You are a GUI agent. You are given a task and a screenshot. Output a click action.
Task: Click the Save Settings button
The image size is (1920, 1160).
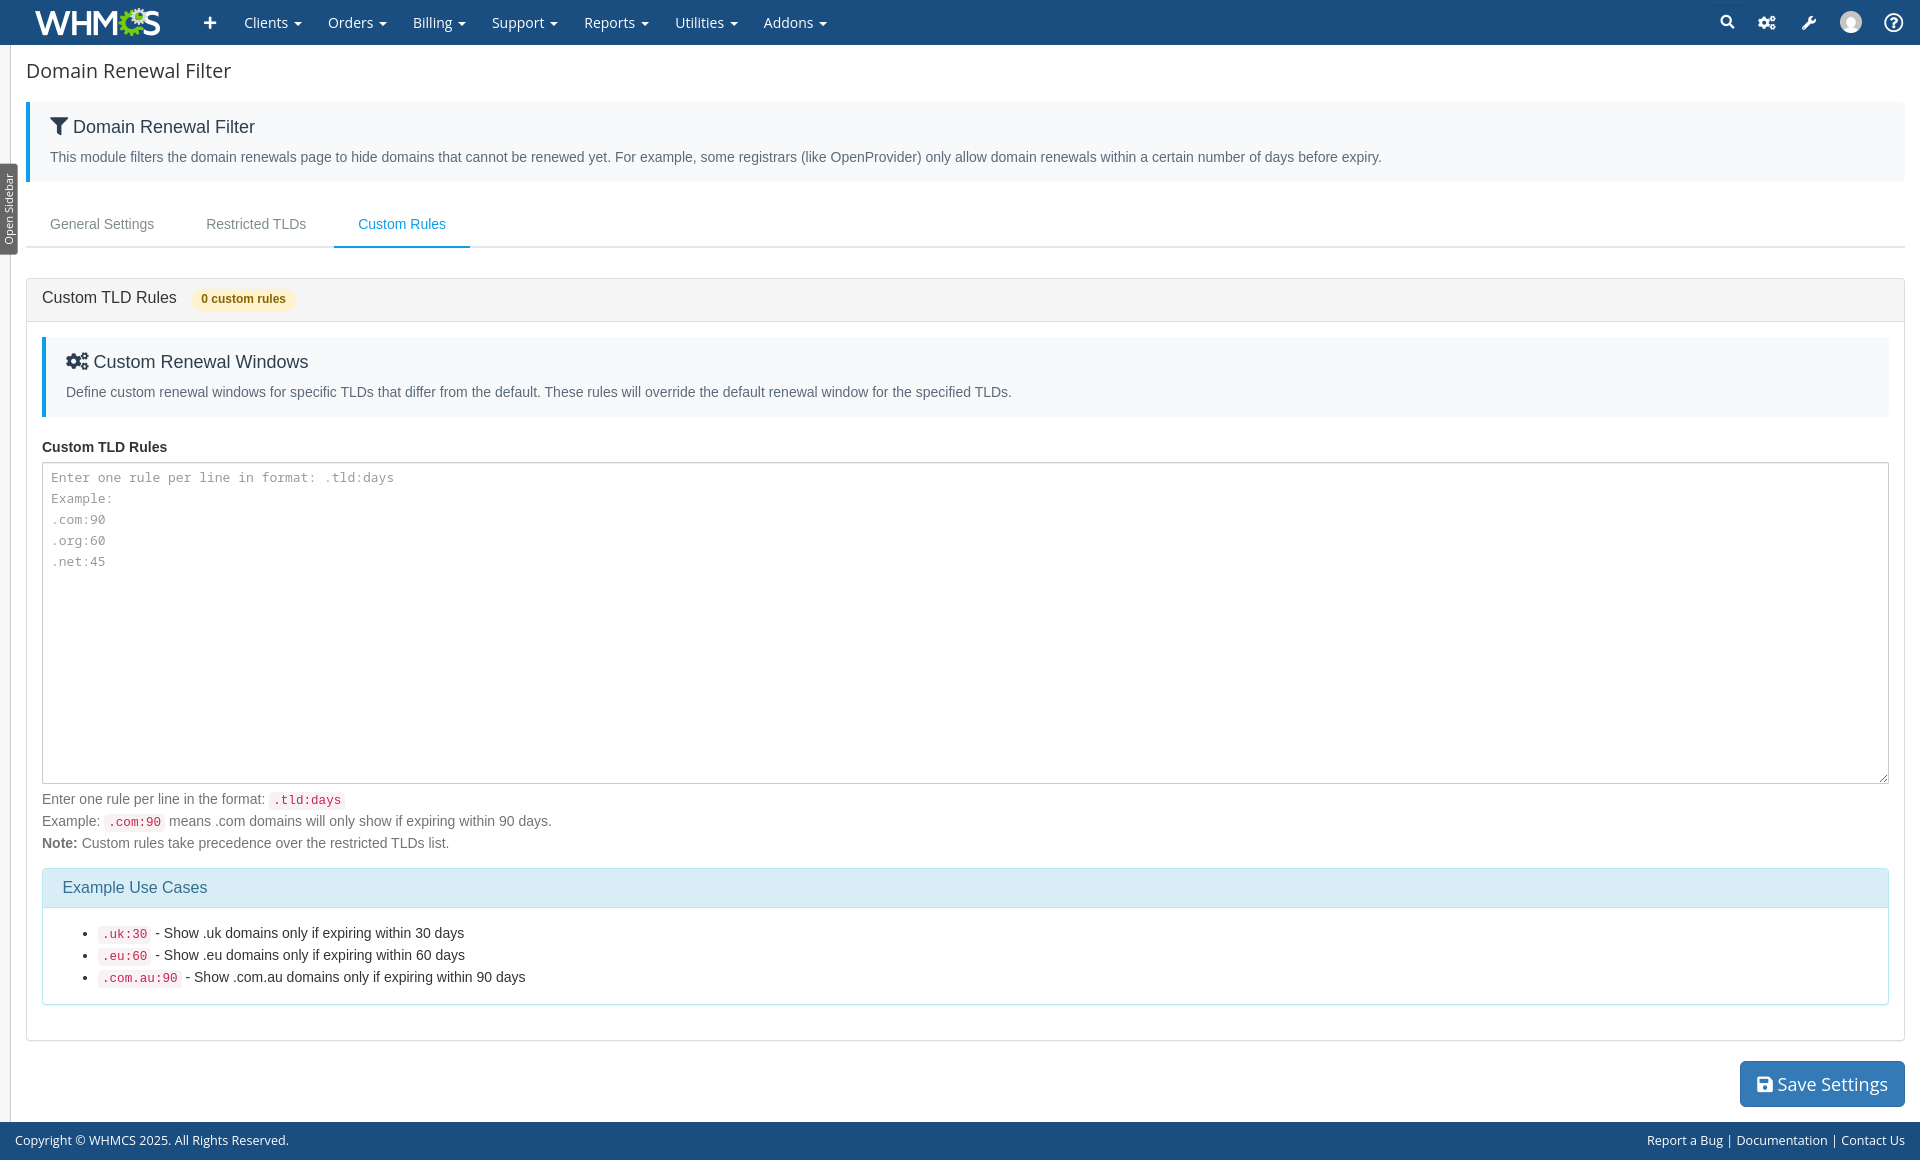1822,1084
